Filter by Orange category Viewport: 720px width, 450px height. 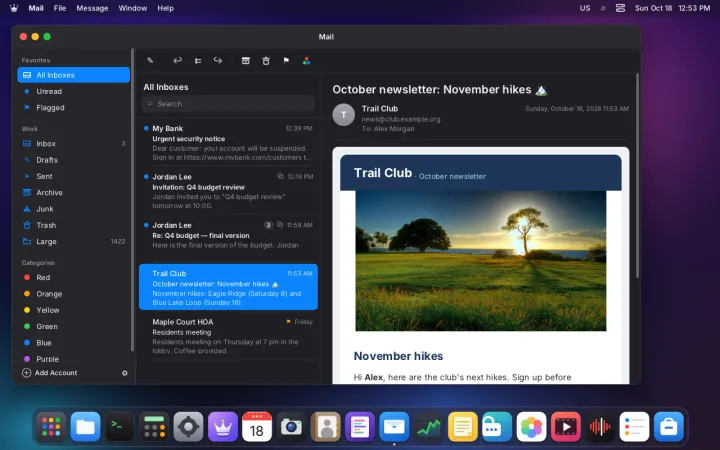pyautogui.click(x=73, y=294)
